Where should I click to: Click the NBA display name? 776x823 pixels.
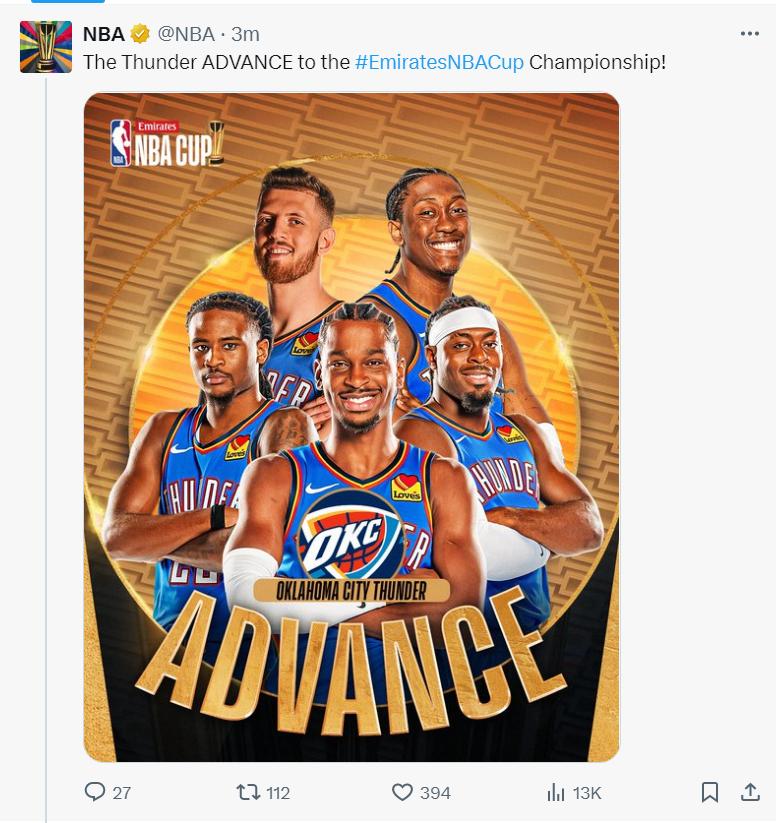103,34
